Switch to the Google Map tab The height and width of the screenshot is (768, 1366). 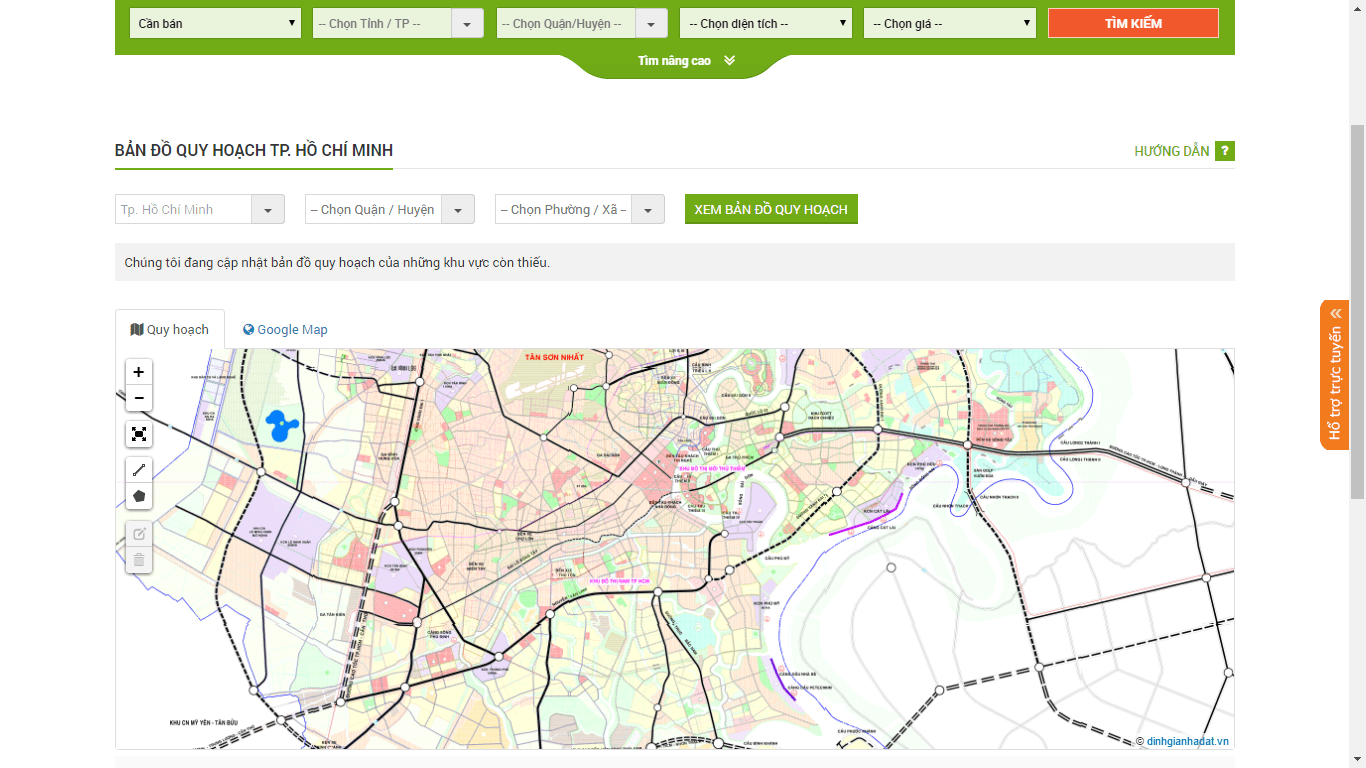click(285, 329)
